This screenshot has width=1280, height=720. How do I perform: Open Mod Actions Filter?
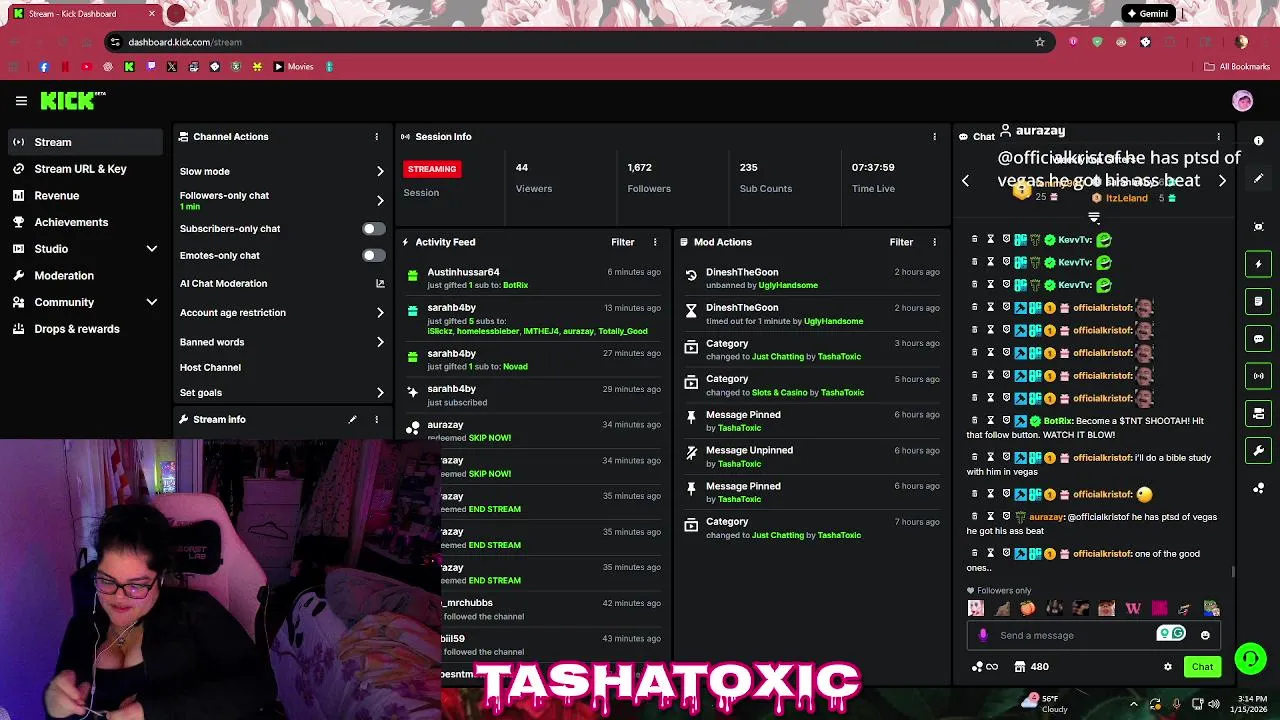click(x=901, y=242)
